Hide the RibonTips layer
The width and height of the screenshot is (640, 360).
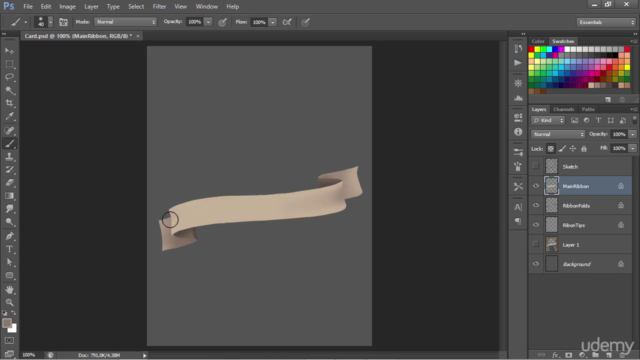(536, 225)
